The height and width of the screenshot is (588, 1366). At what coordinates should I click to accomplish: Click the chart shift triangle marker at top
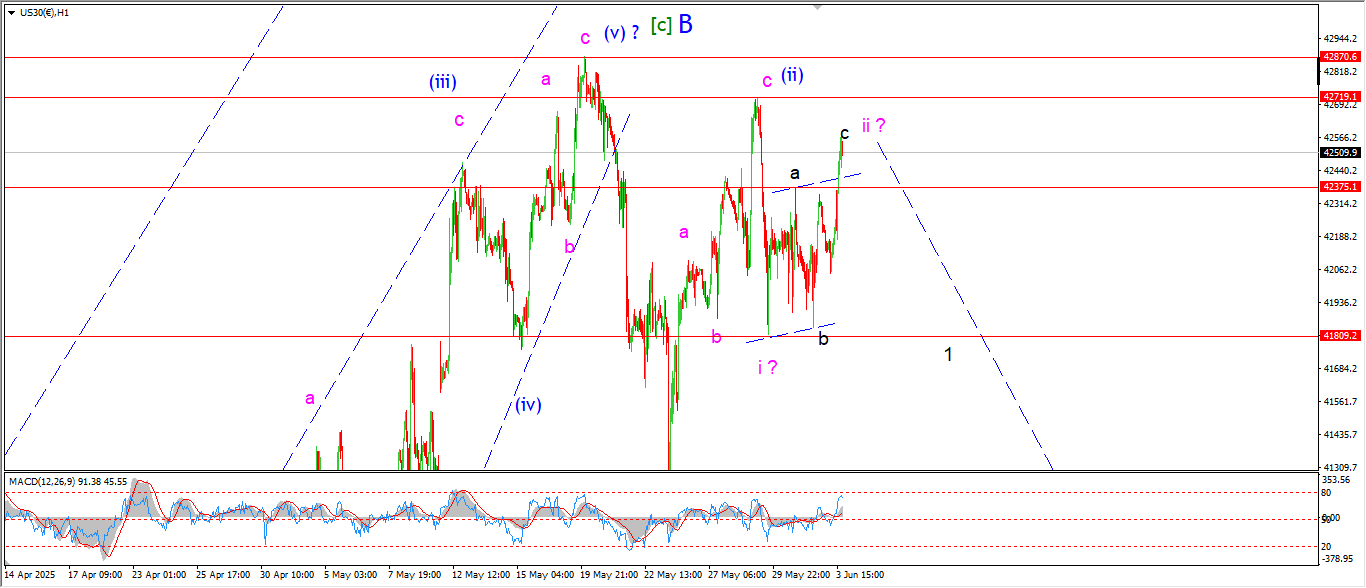click(819, 7)
